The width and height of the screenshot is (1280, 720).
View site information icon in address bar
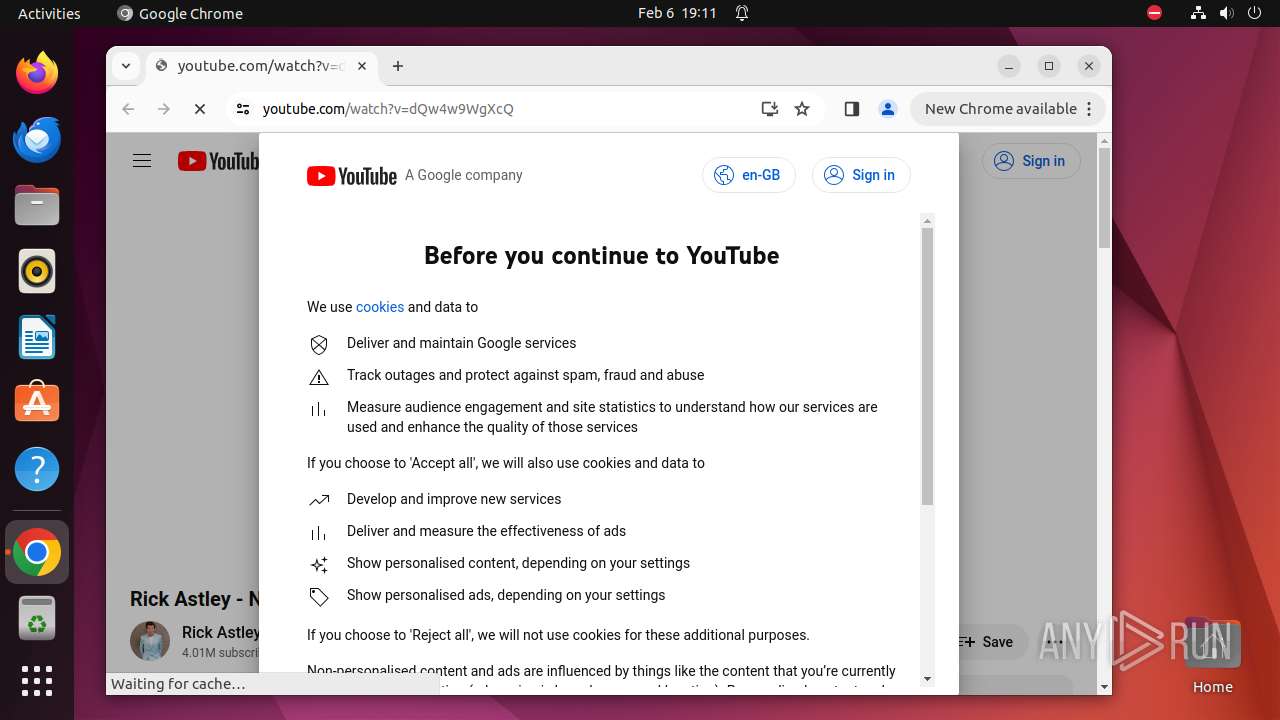click(x=243, y=109)
